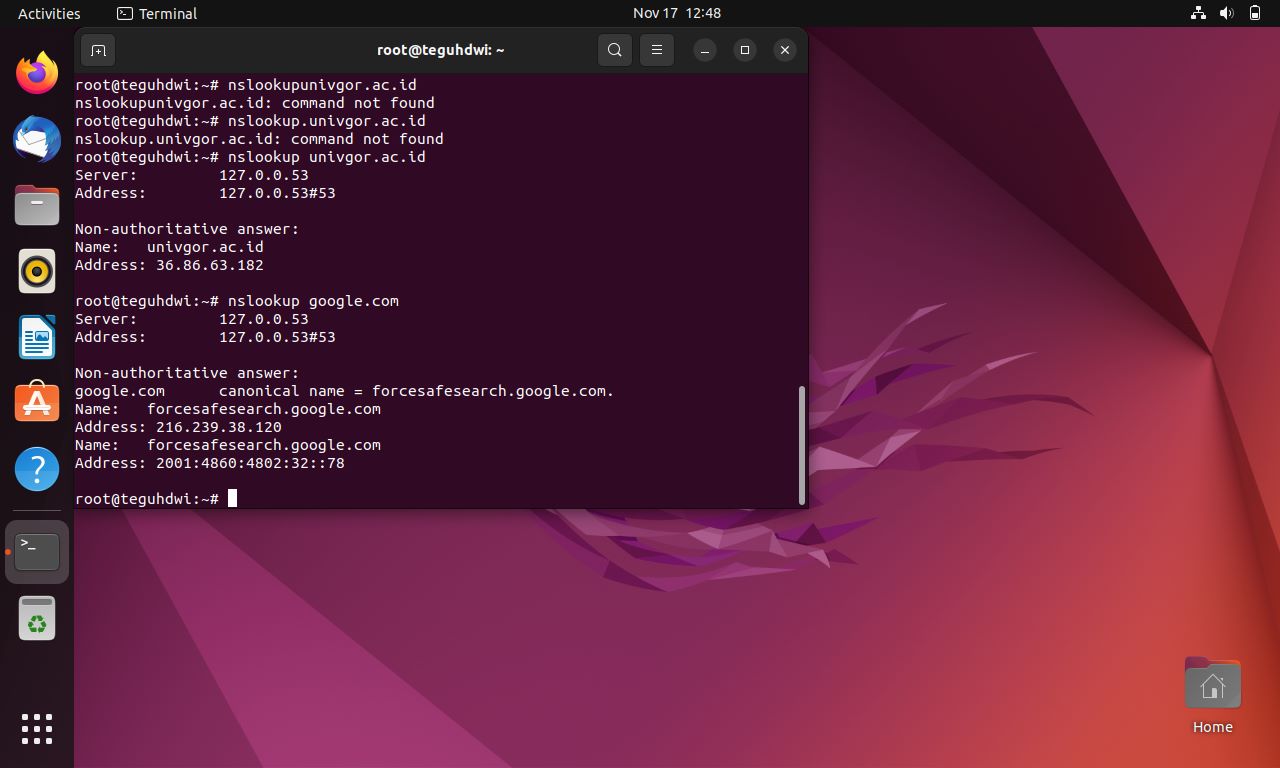Click the canonical name forcesafesearch.google.com. line
Image resolution: width=1280 pixels, height=768 pixels.
click(345, 391)
